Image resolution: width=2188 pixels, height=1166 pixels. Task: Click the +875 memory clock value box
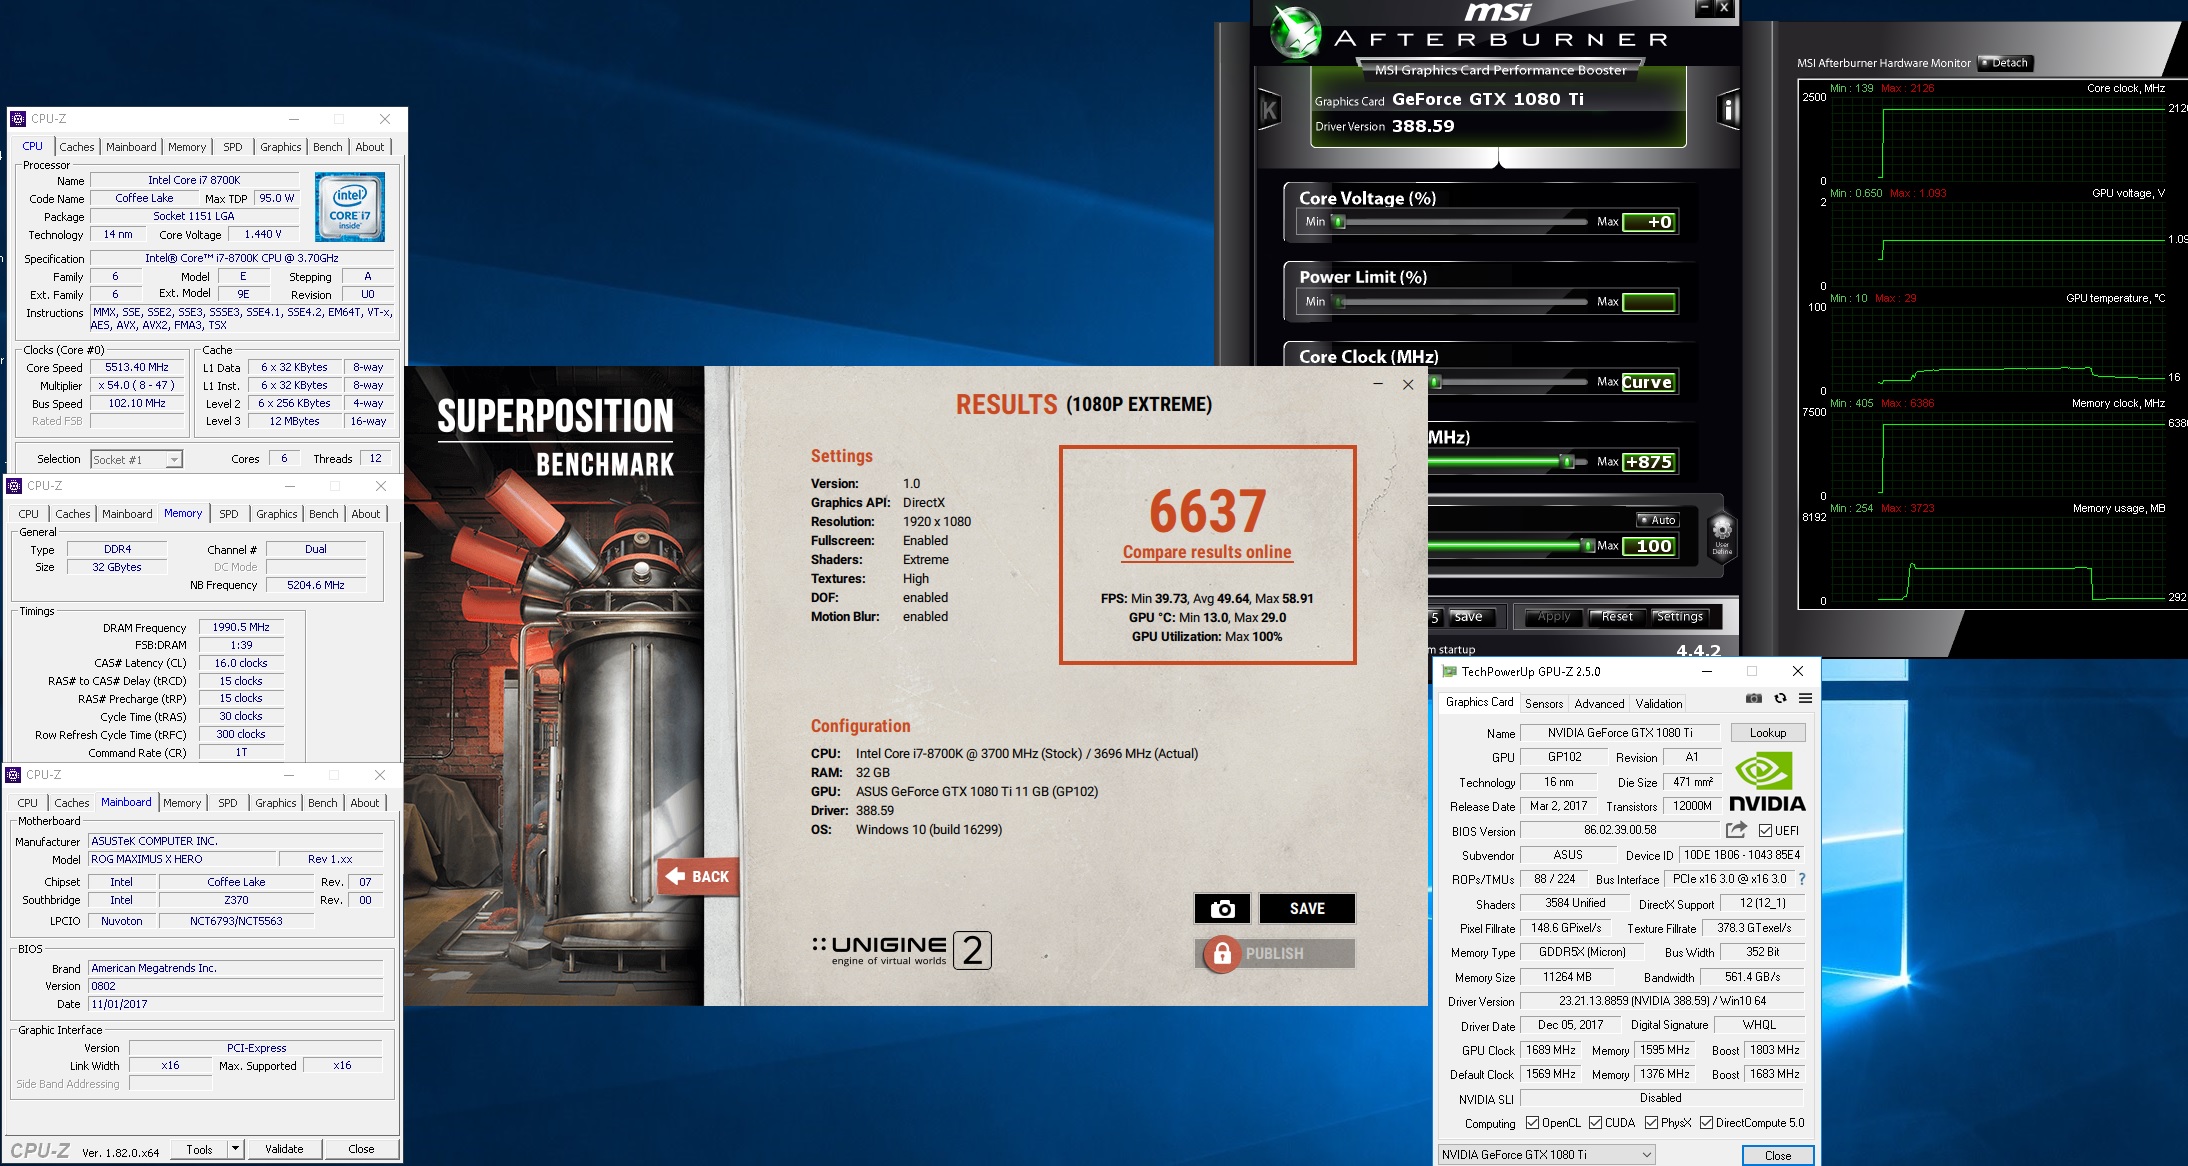pyautogui.click(x=1649, y=462)
